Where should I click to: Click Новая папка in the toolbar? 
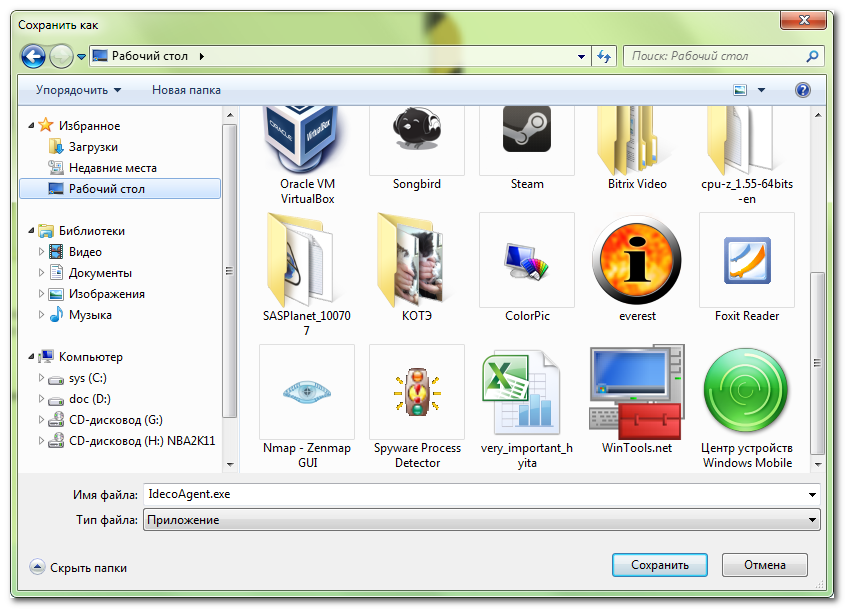click(186, 90)
